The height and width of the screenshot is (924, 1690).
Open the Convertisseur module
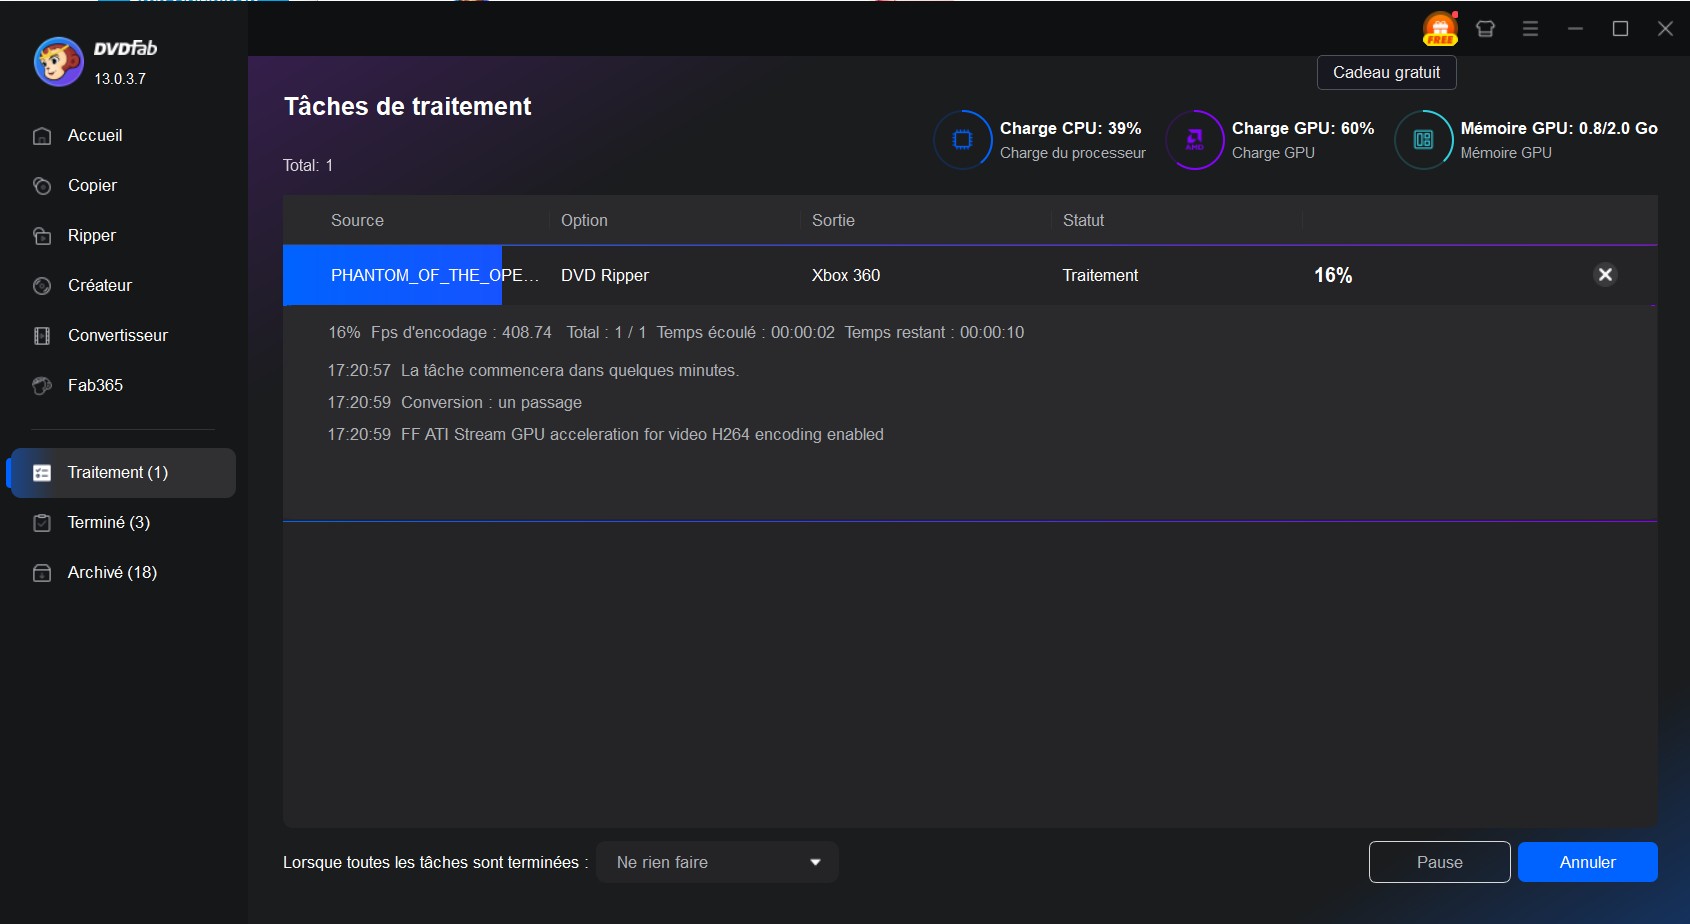117,335
